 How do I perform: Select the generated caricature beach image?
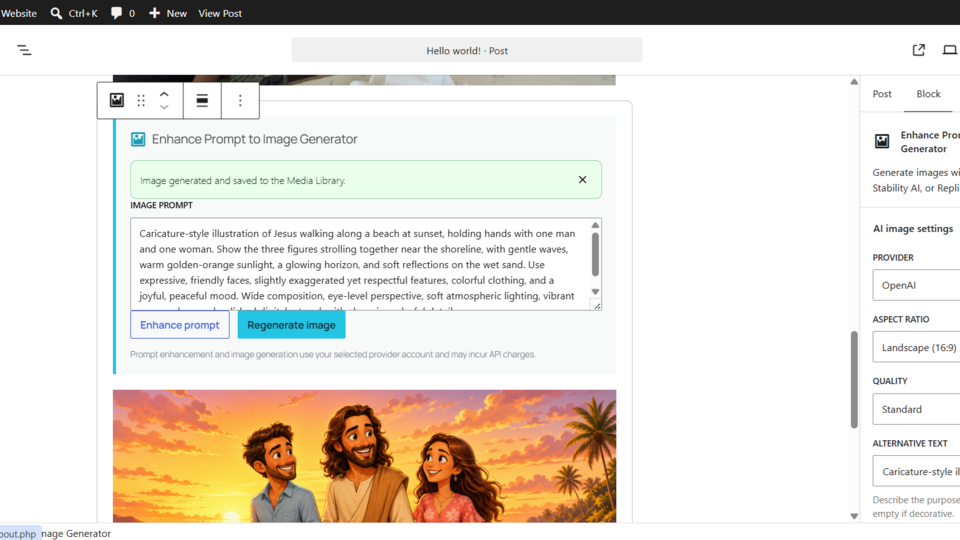point(364,456)
